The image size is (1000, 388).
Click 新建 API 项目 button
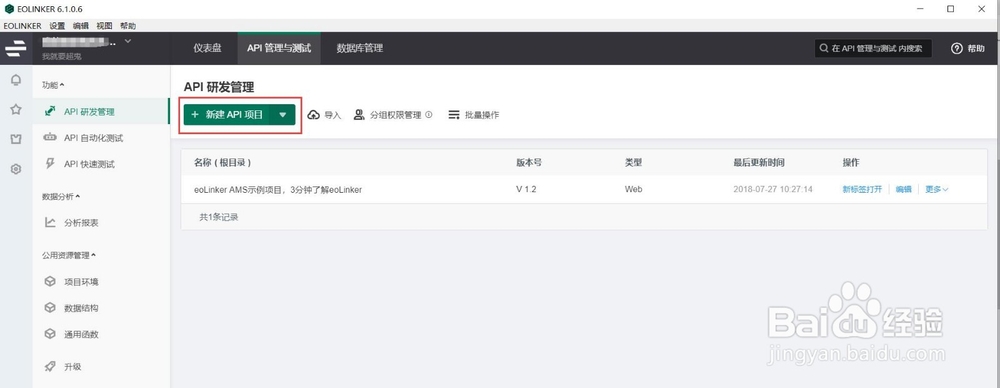click(x=227, y=115)
